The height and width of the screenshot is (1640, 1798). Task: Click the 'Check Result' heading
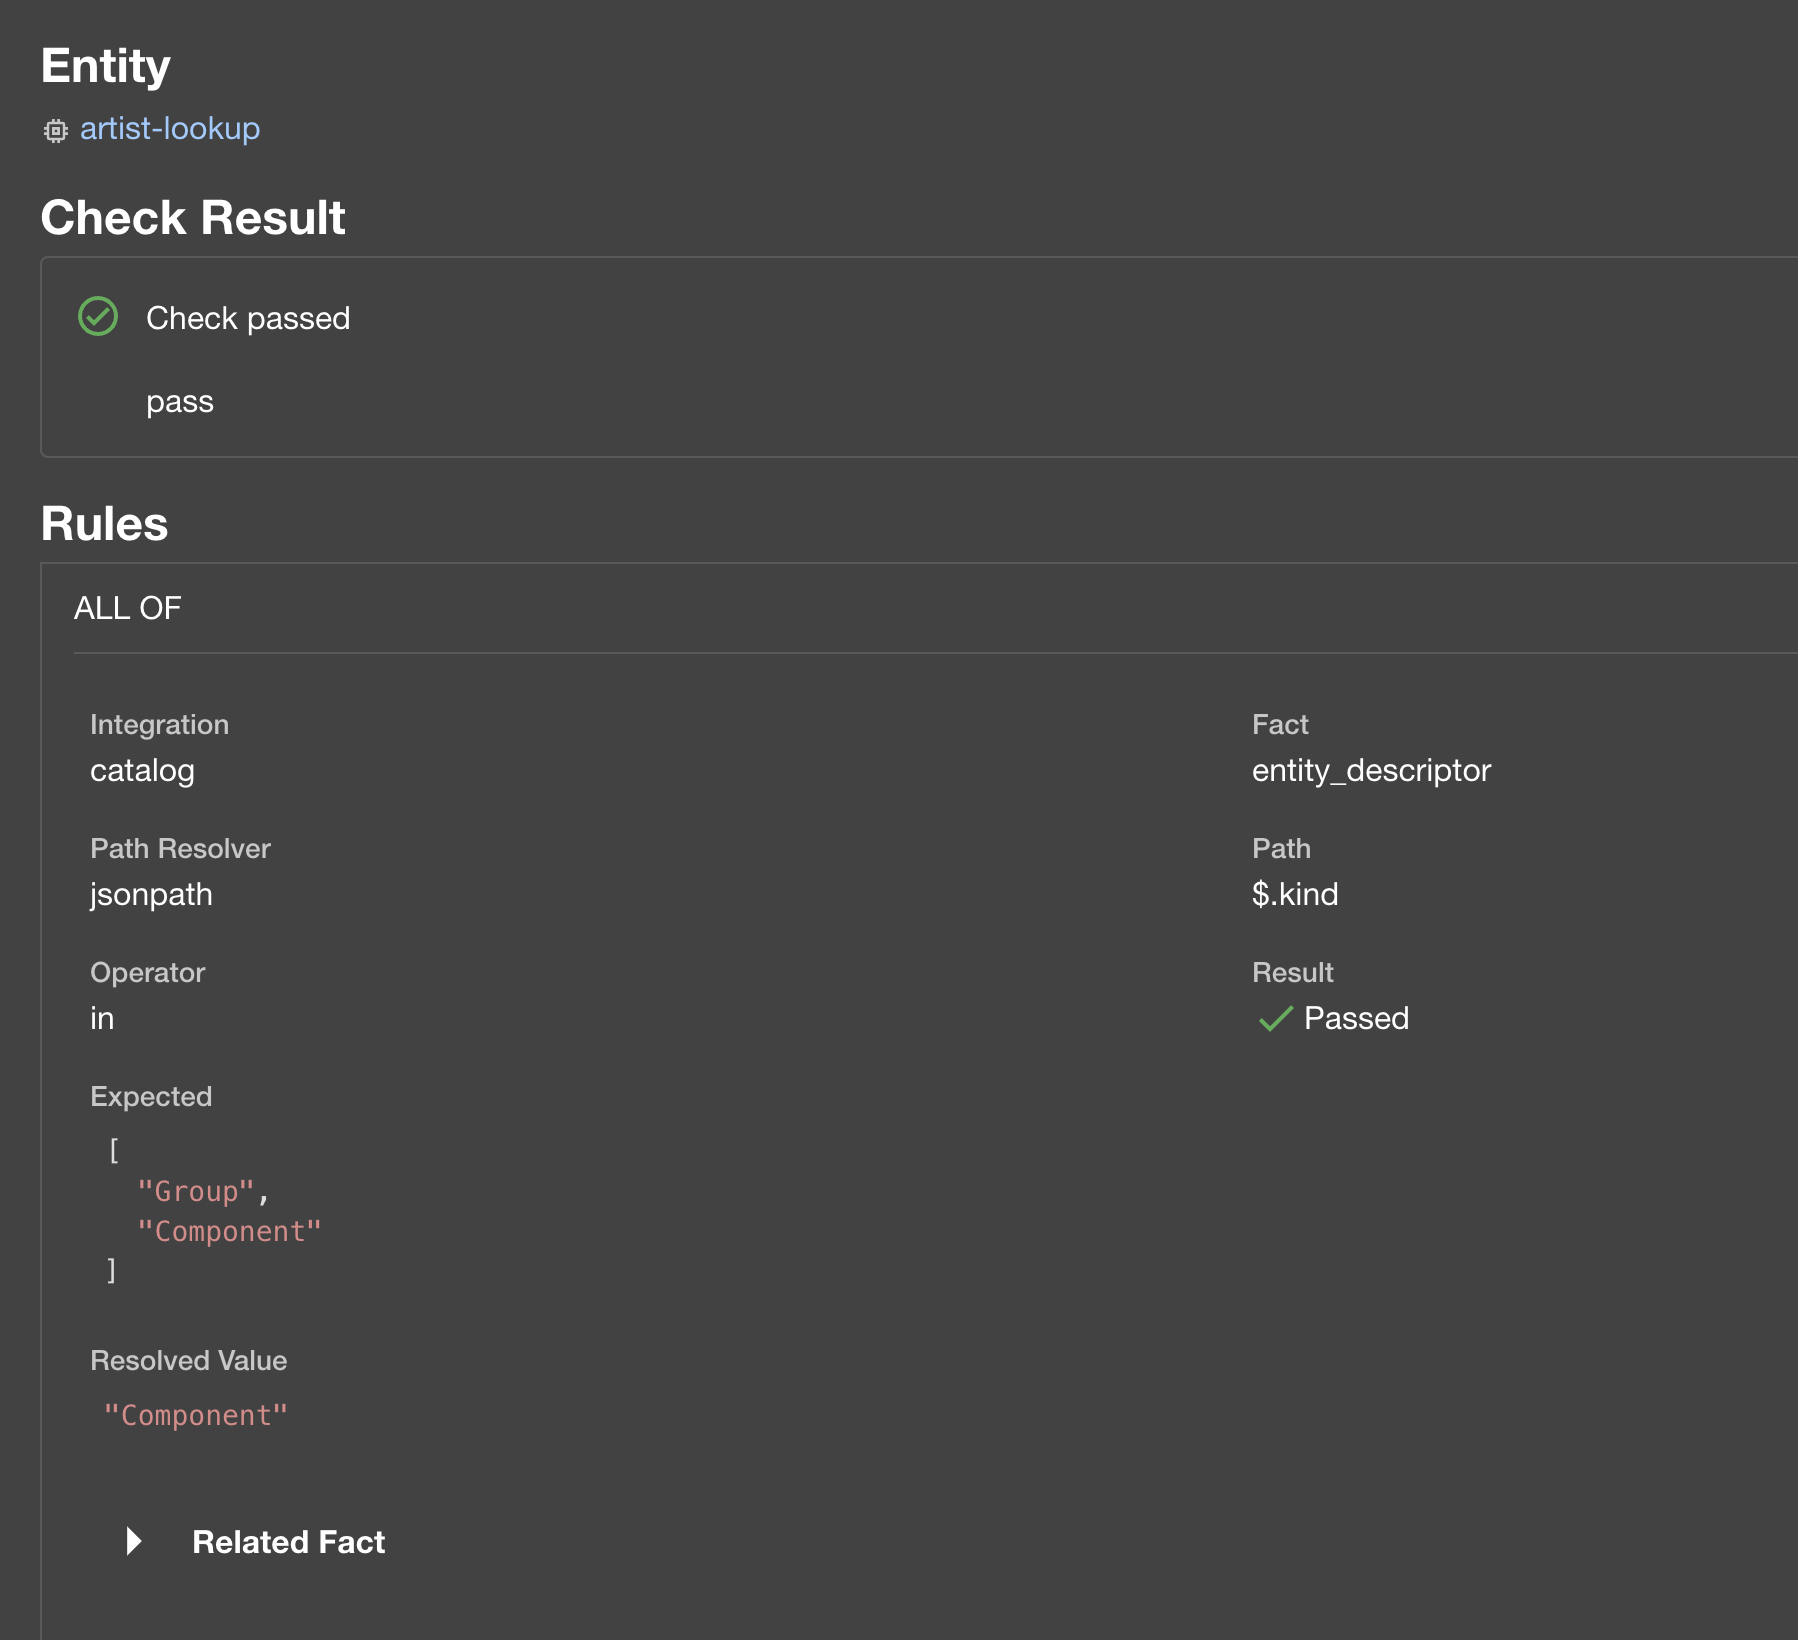click(x=193, y=218)
